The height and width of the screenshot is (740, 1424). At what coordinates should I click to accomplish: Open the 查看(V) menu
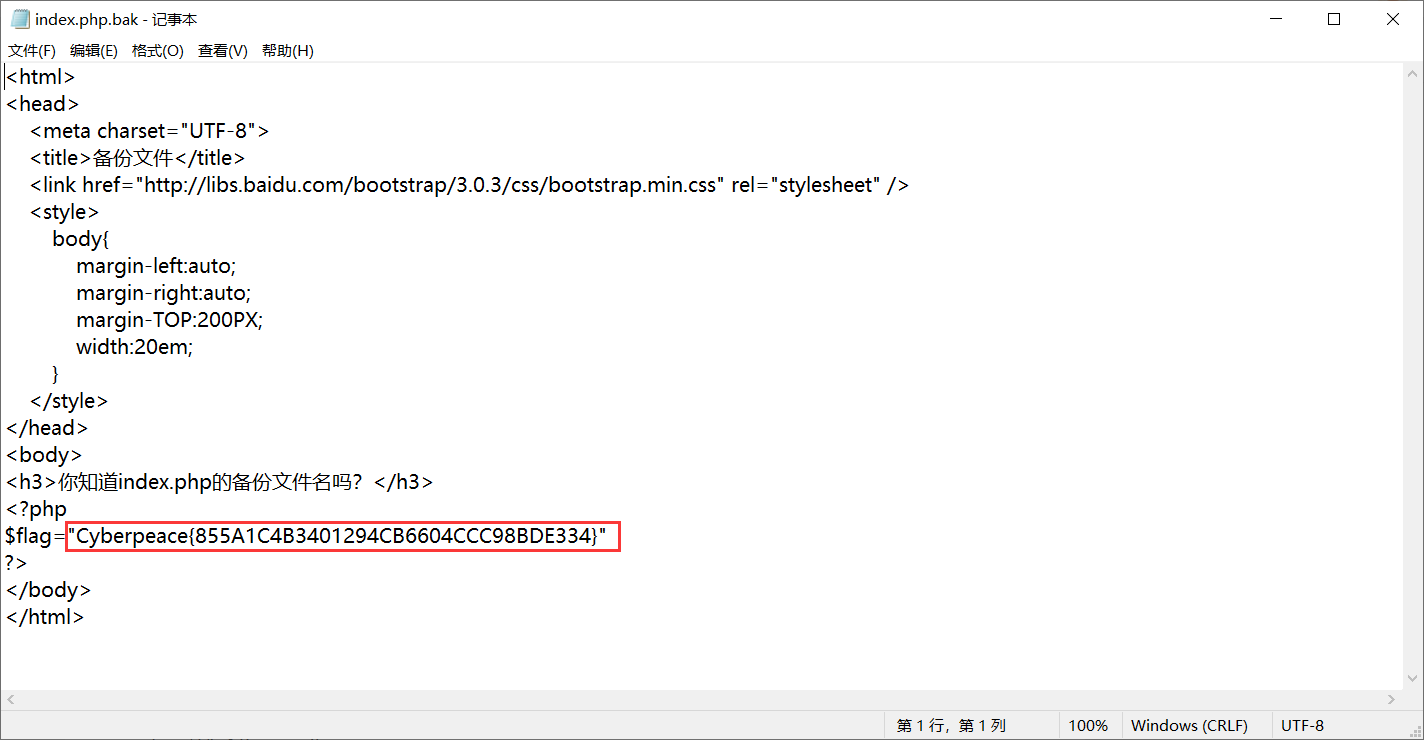point(222,50)
